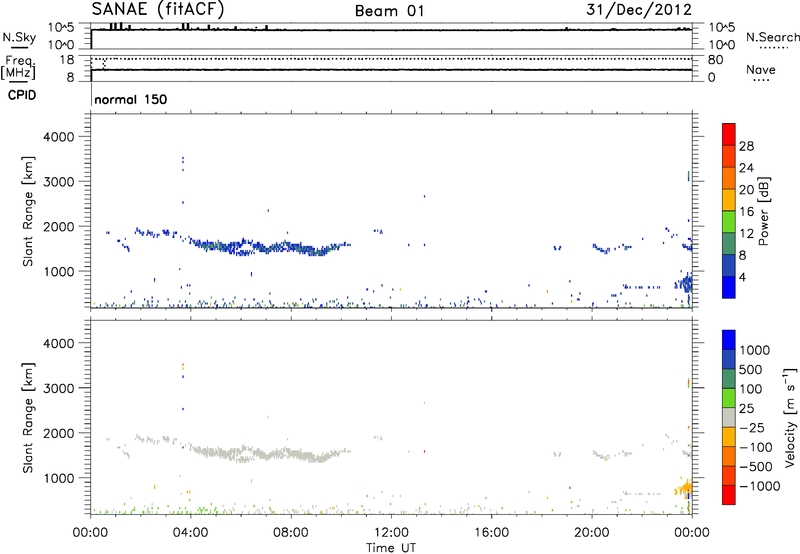Screen dimensions: 800x554
Task: Click the 16:00 time tick label
Action: point(491,533)
